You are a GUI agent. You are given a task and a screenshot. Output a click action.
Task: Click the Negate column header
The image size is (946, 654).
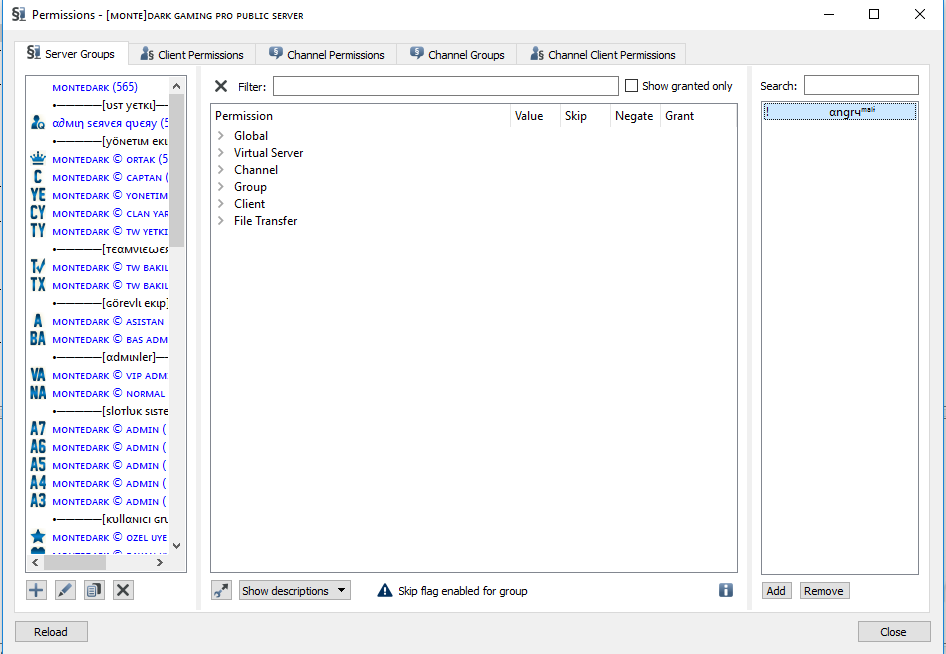click(635, 116)
